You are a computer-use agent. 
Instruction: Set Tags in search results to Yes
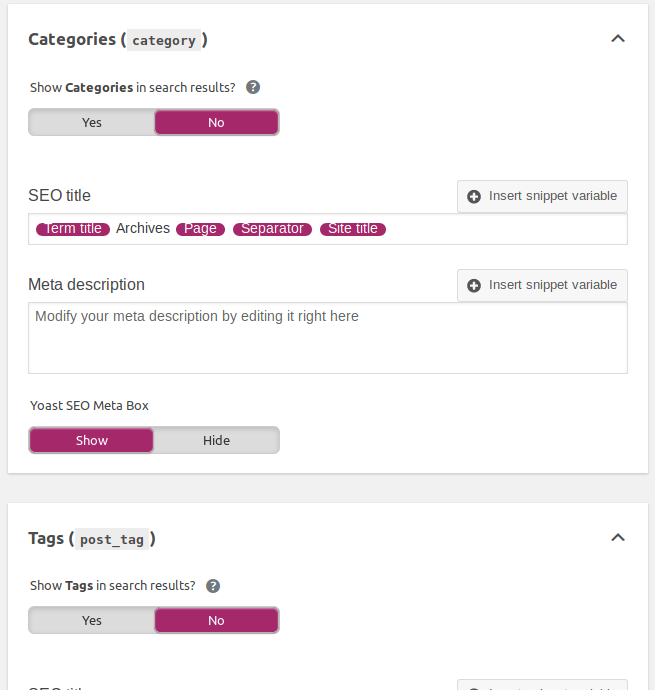click(x=92, y=620)
